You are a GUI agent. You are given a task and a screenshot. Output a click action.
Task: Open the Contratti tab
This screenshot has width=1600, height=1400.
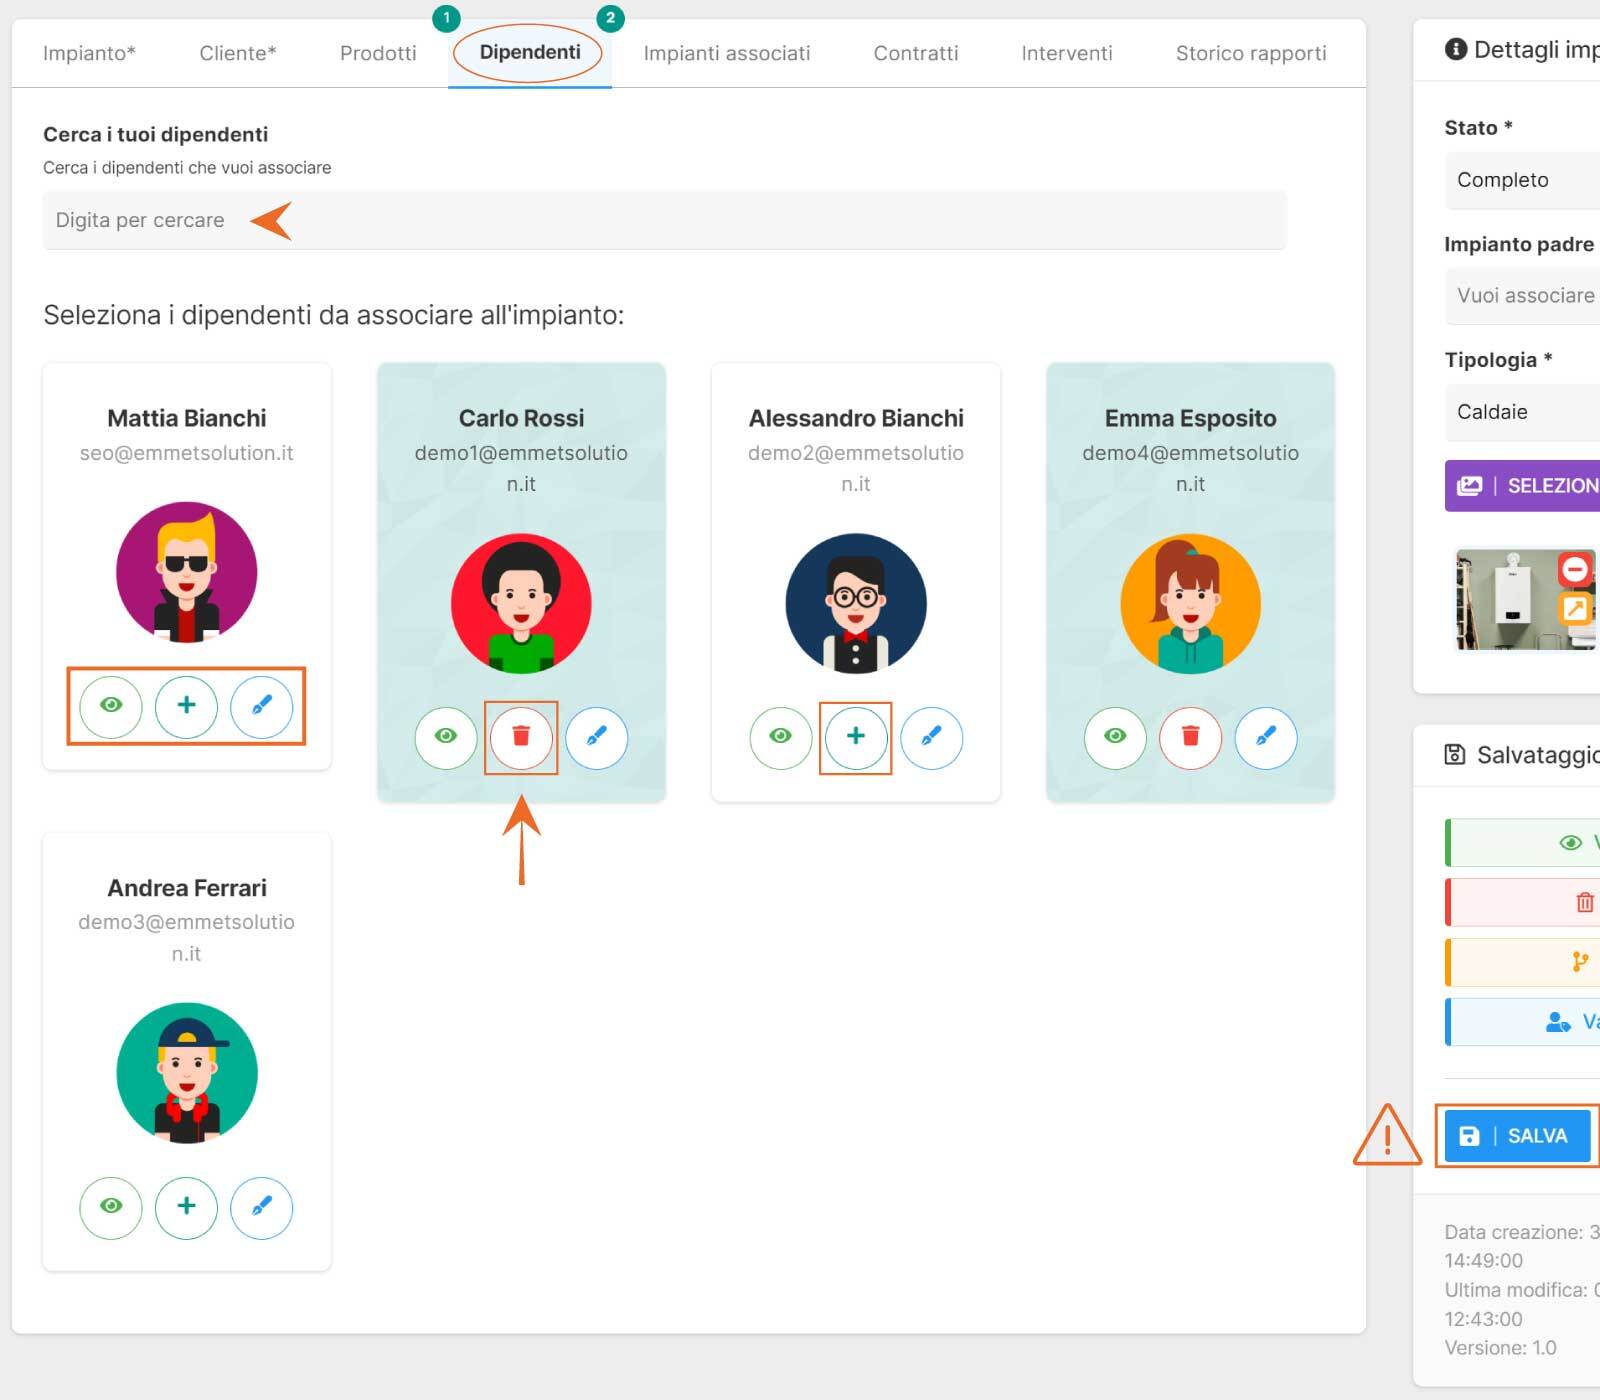pos(915,53)
